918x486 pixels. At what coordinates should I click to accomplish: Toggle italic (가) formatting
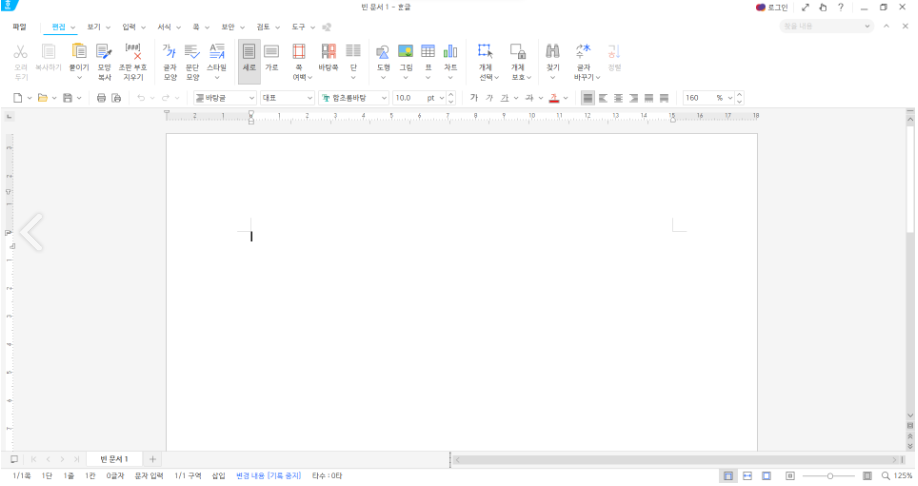(489, 98)
